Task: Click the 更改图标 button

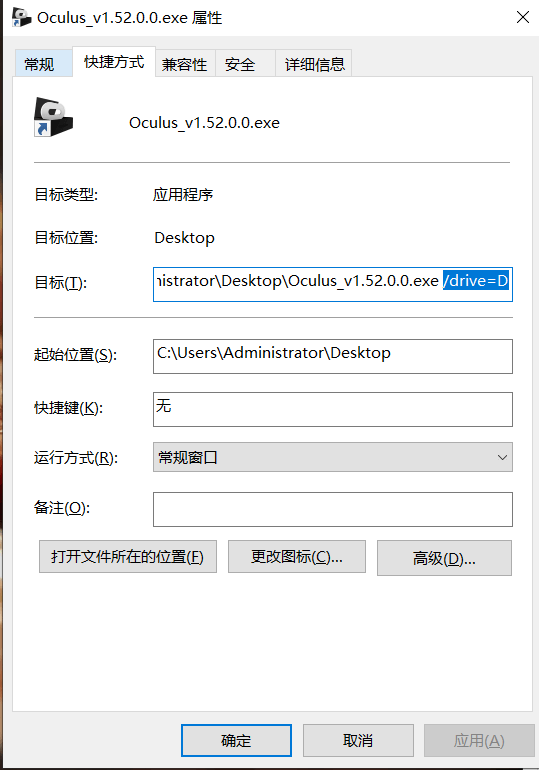Action: pyautogui.click(x=296, y=557)
